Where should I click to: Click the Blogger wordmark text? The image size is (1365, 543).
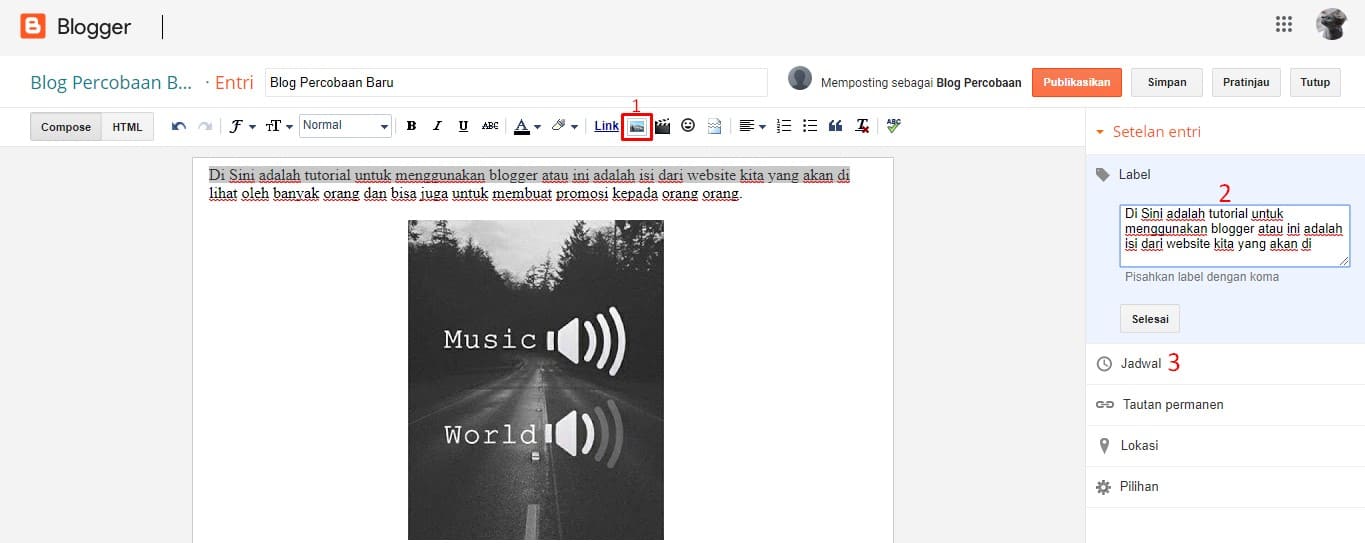coord(94,27)
